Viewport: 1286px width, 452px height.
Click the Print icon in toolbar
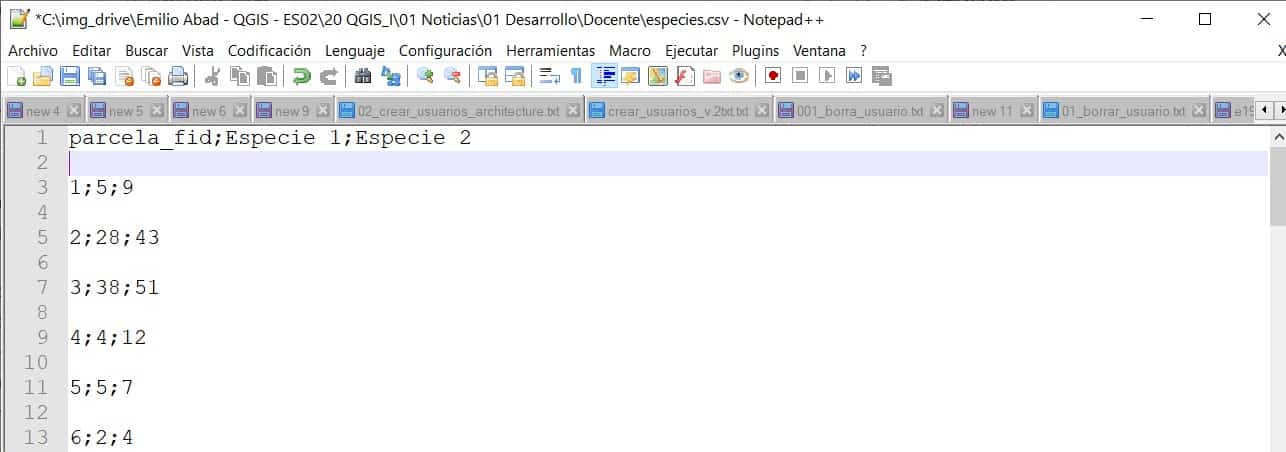click(177, 76)
